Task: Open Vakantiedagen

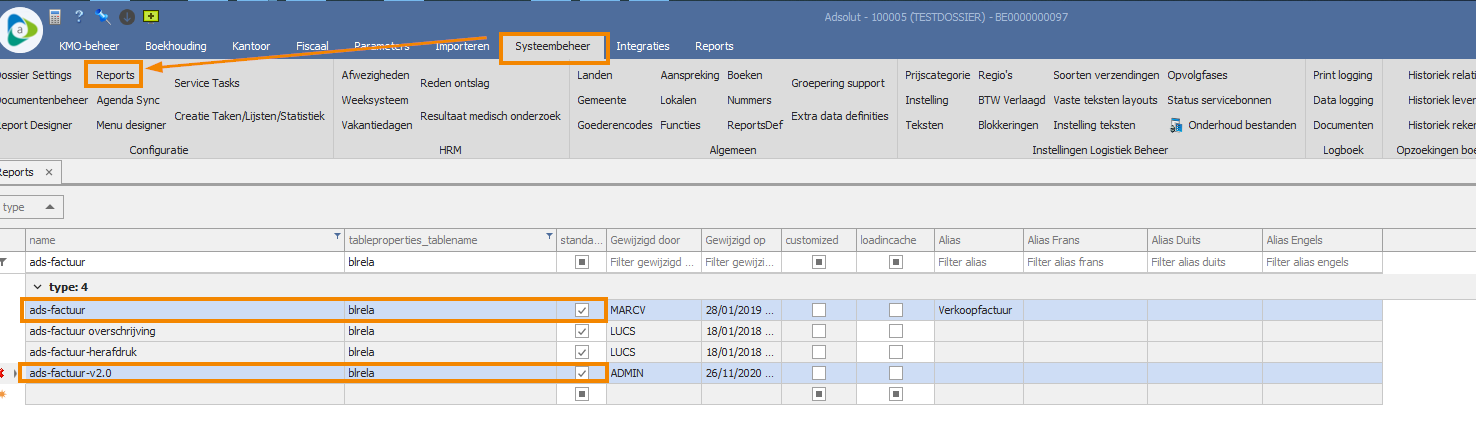Action: (377, 125)
